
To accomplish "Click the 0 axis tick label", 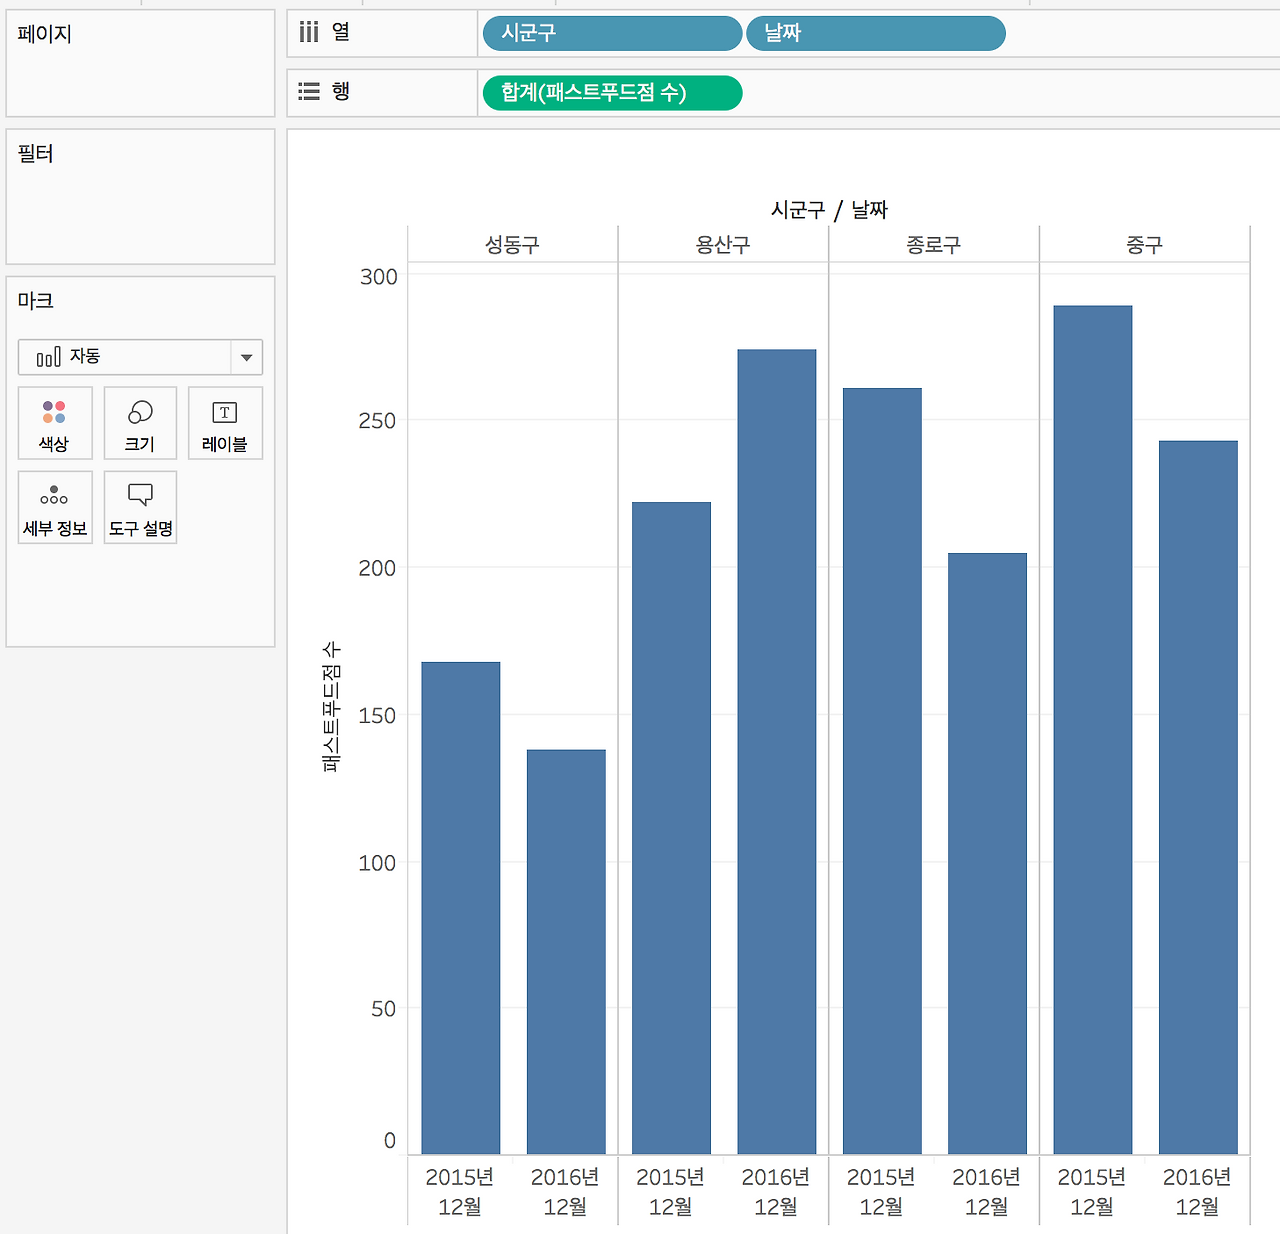I will click(390, 1141).
